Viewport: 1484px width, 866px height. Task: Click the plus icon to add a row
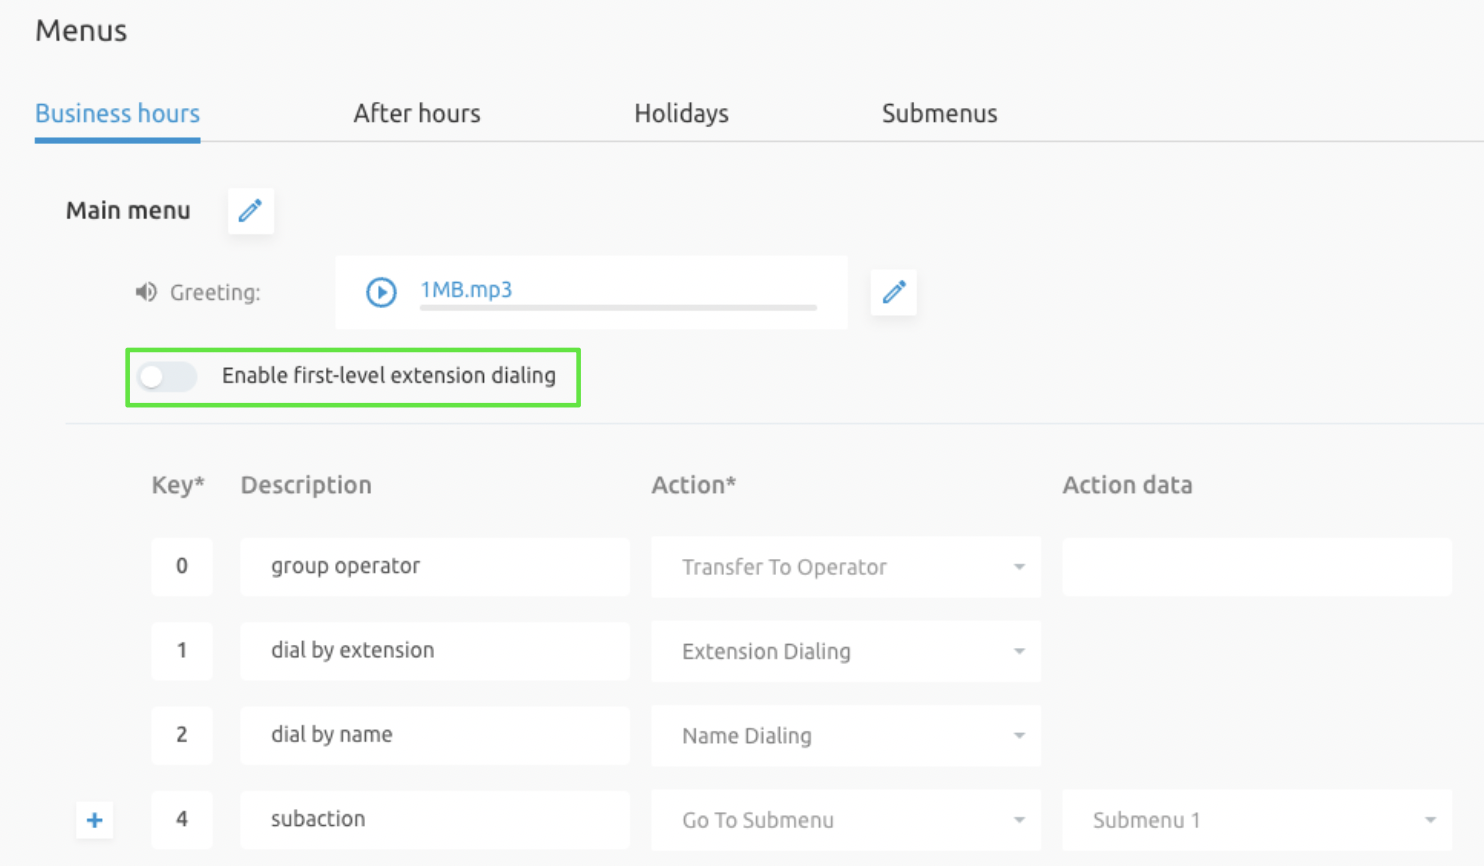pyautogui.click(x=95, y=820)
